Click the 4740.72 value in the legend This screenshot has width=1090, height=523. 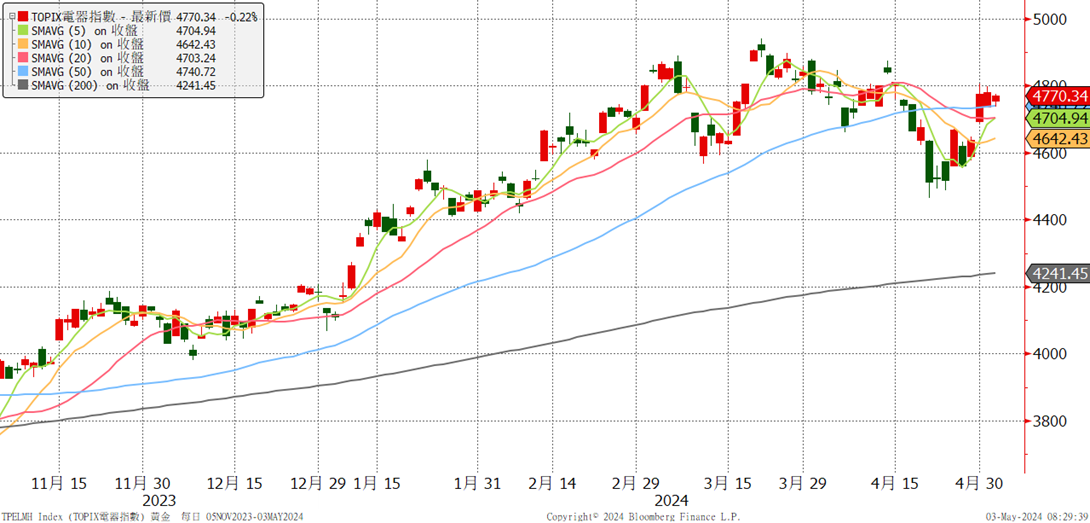(x=196, y=72)
